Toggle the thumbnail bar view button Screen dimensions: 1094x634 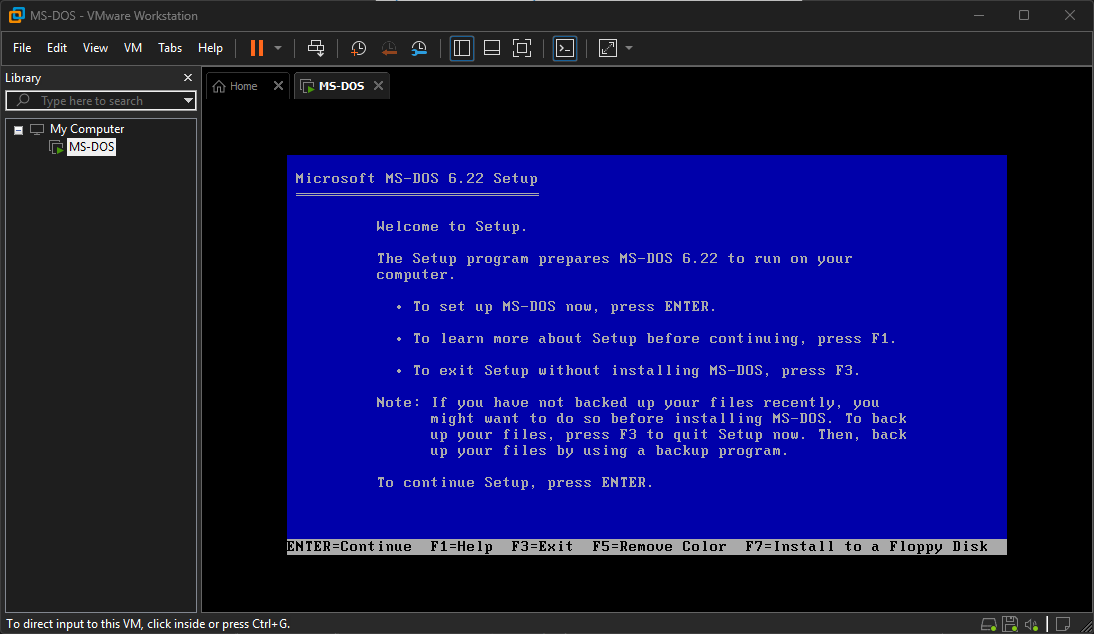coord(491,48)
